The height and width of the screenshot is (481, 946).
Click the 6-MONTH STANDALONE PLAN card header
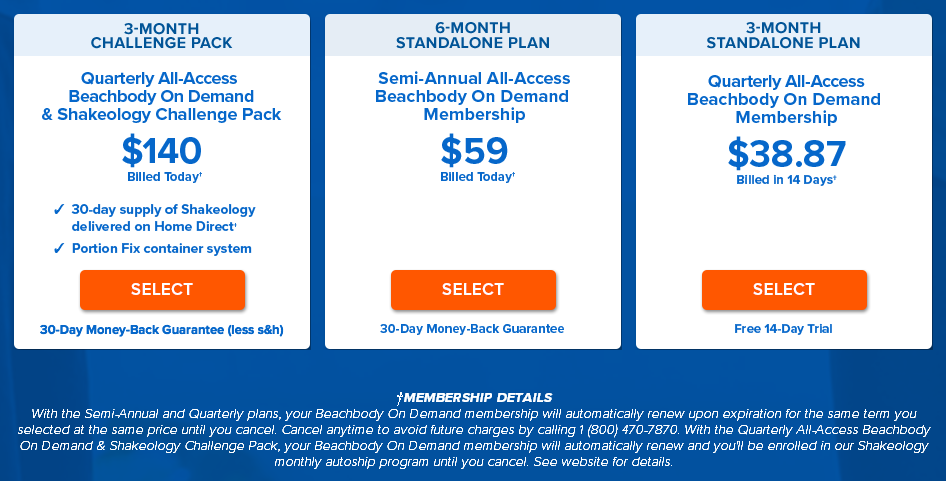(x=472, y=35)
